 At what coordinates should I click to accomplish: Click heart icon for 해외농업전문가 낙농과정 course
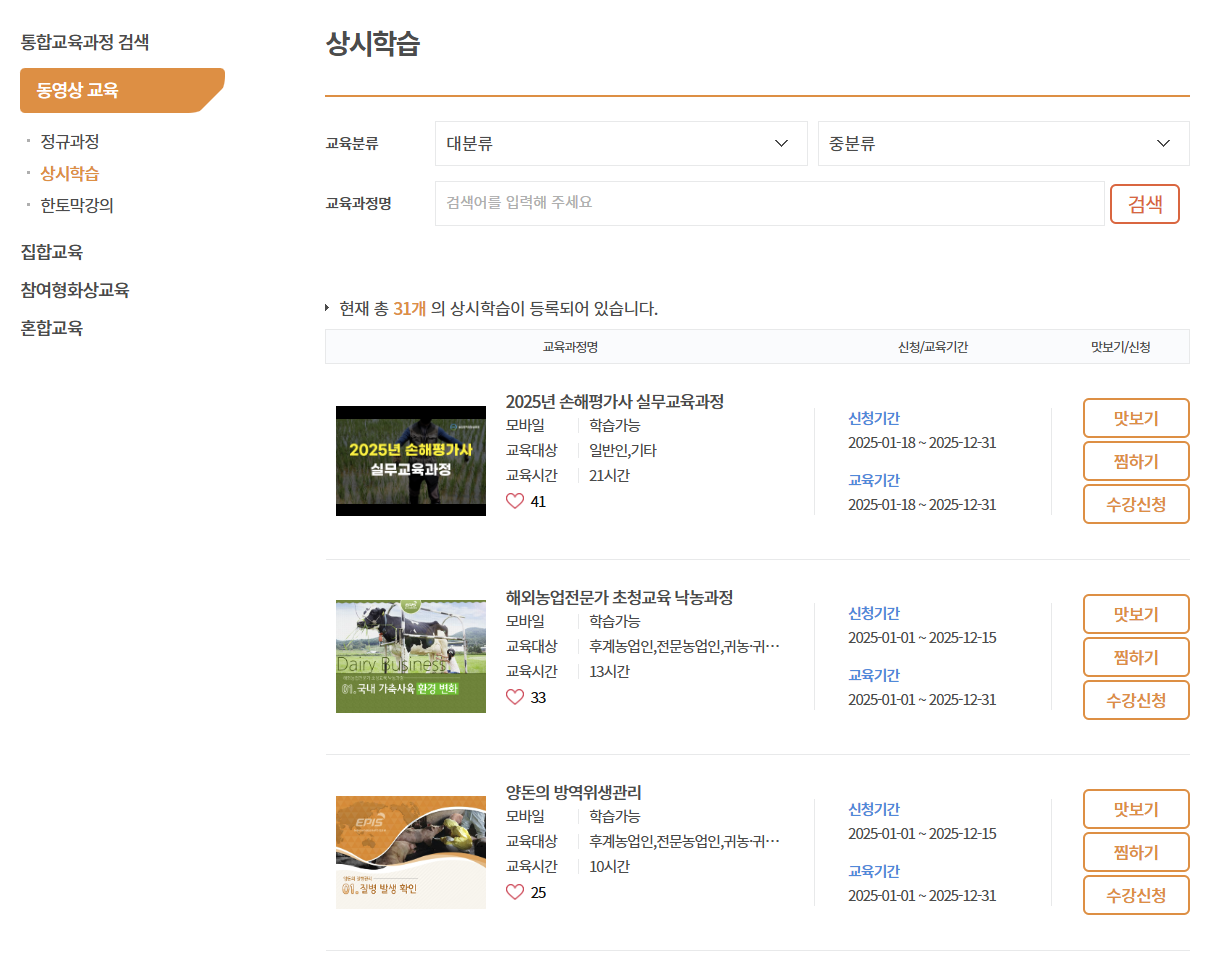tap(515, 697)
